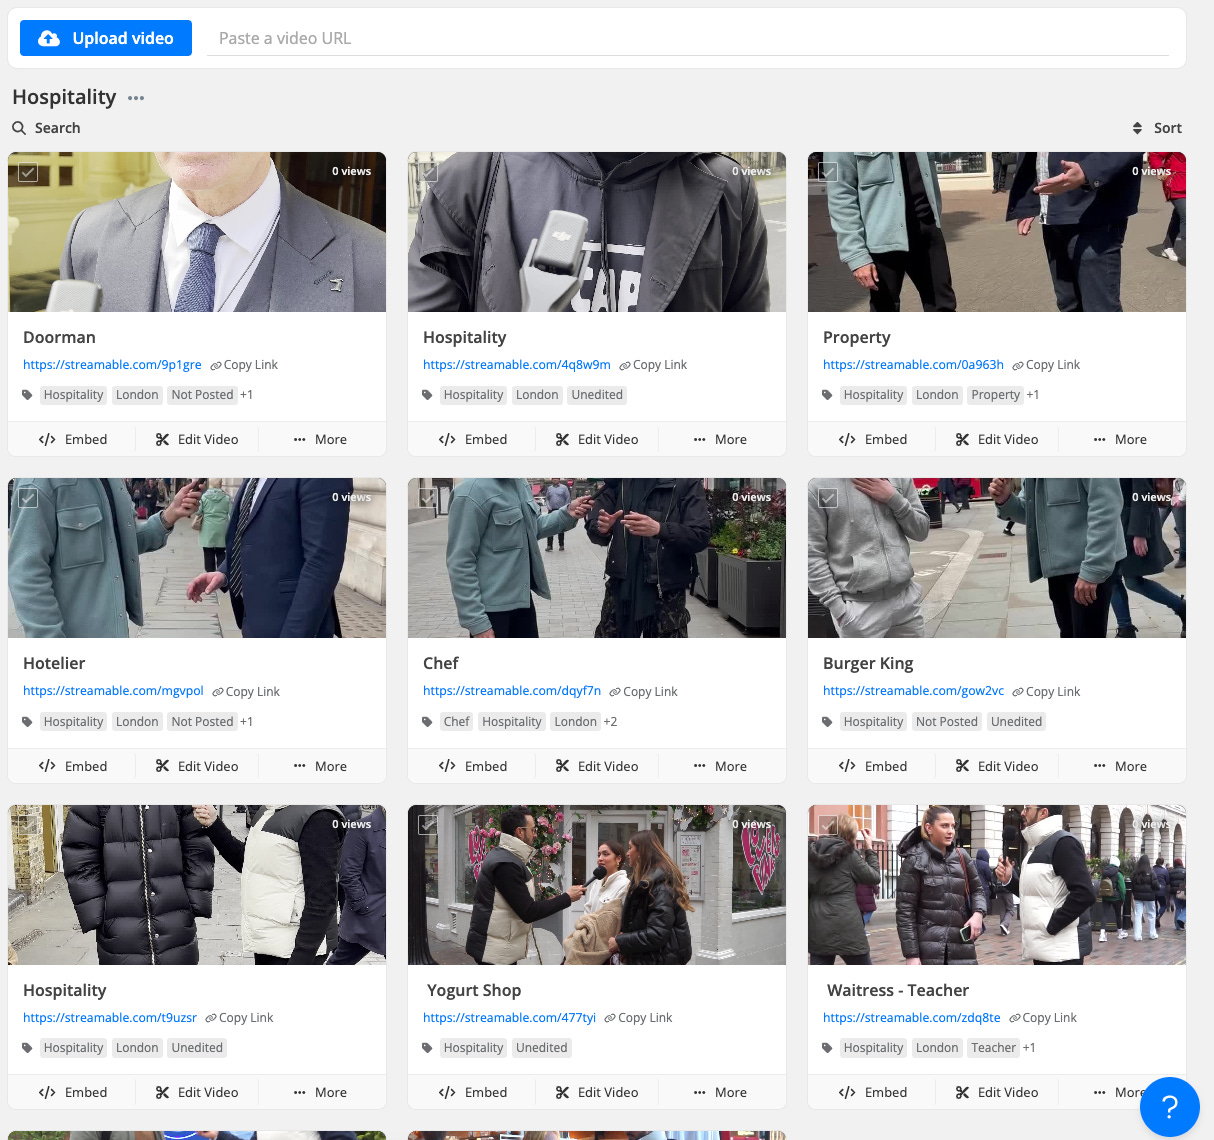Screen dimensions: 1214x1140
Task: Click the Chef tag on Chef video
Action: point(456,722)
